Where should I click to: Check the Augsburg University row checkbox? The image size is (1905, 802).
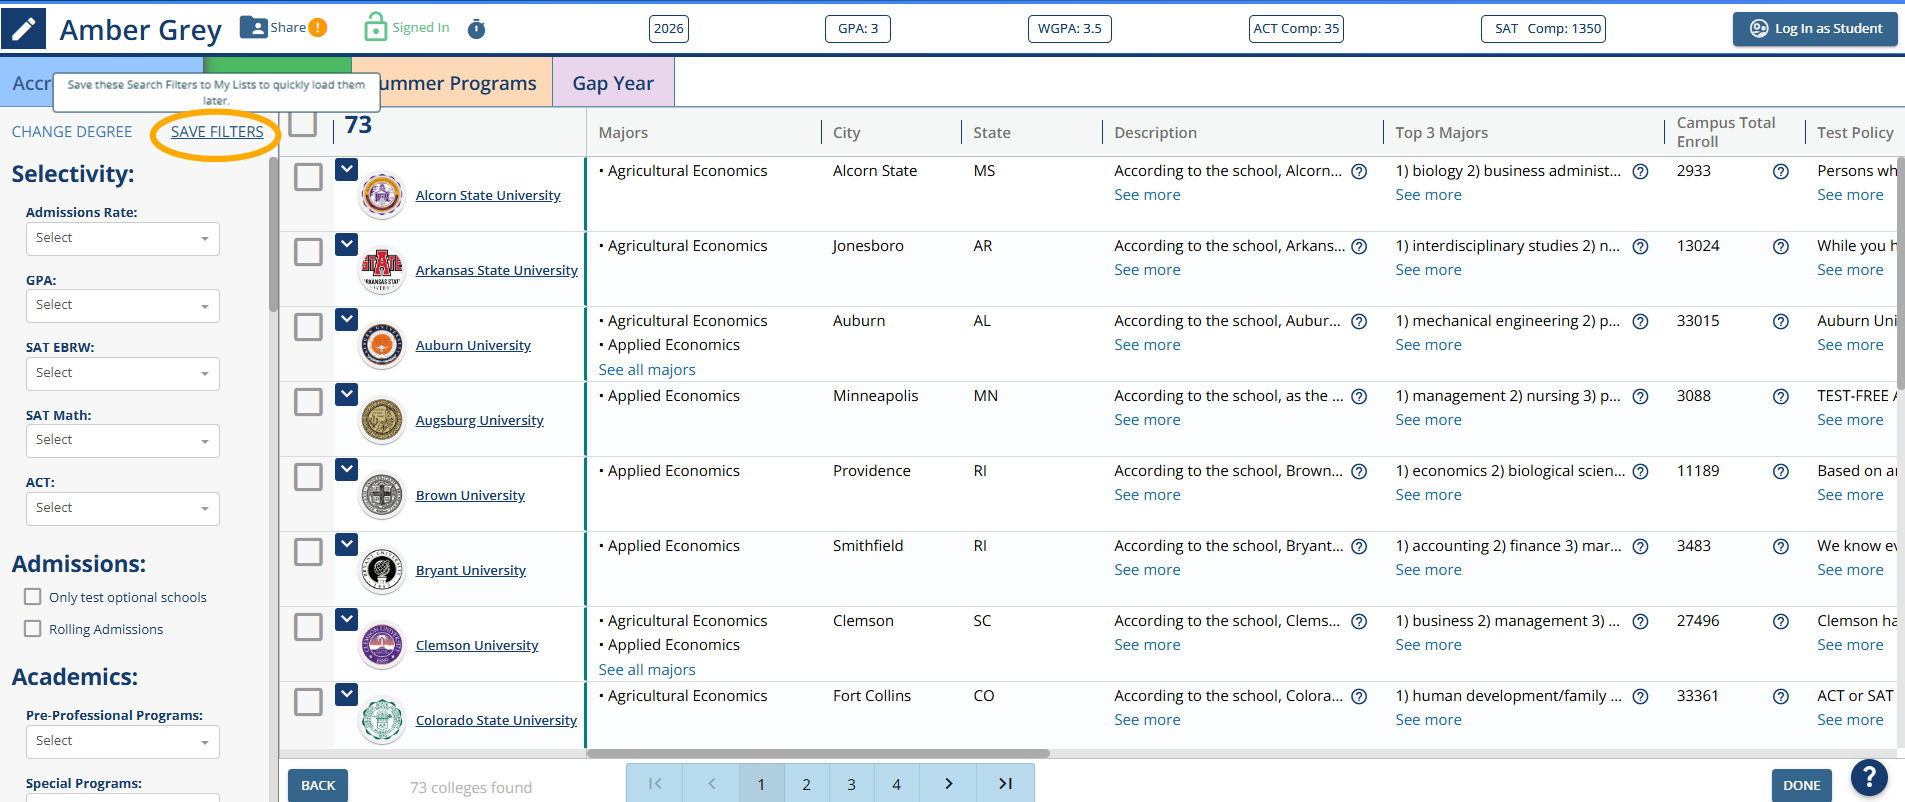[308, 402]
